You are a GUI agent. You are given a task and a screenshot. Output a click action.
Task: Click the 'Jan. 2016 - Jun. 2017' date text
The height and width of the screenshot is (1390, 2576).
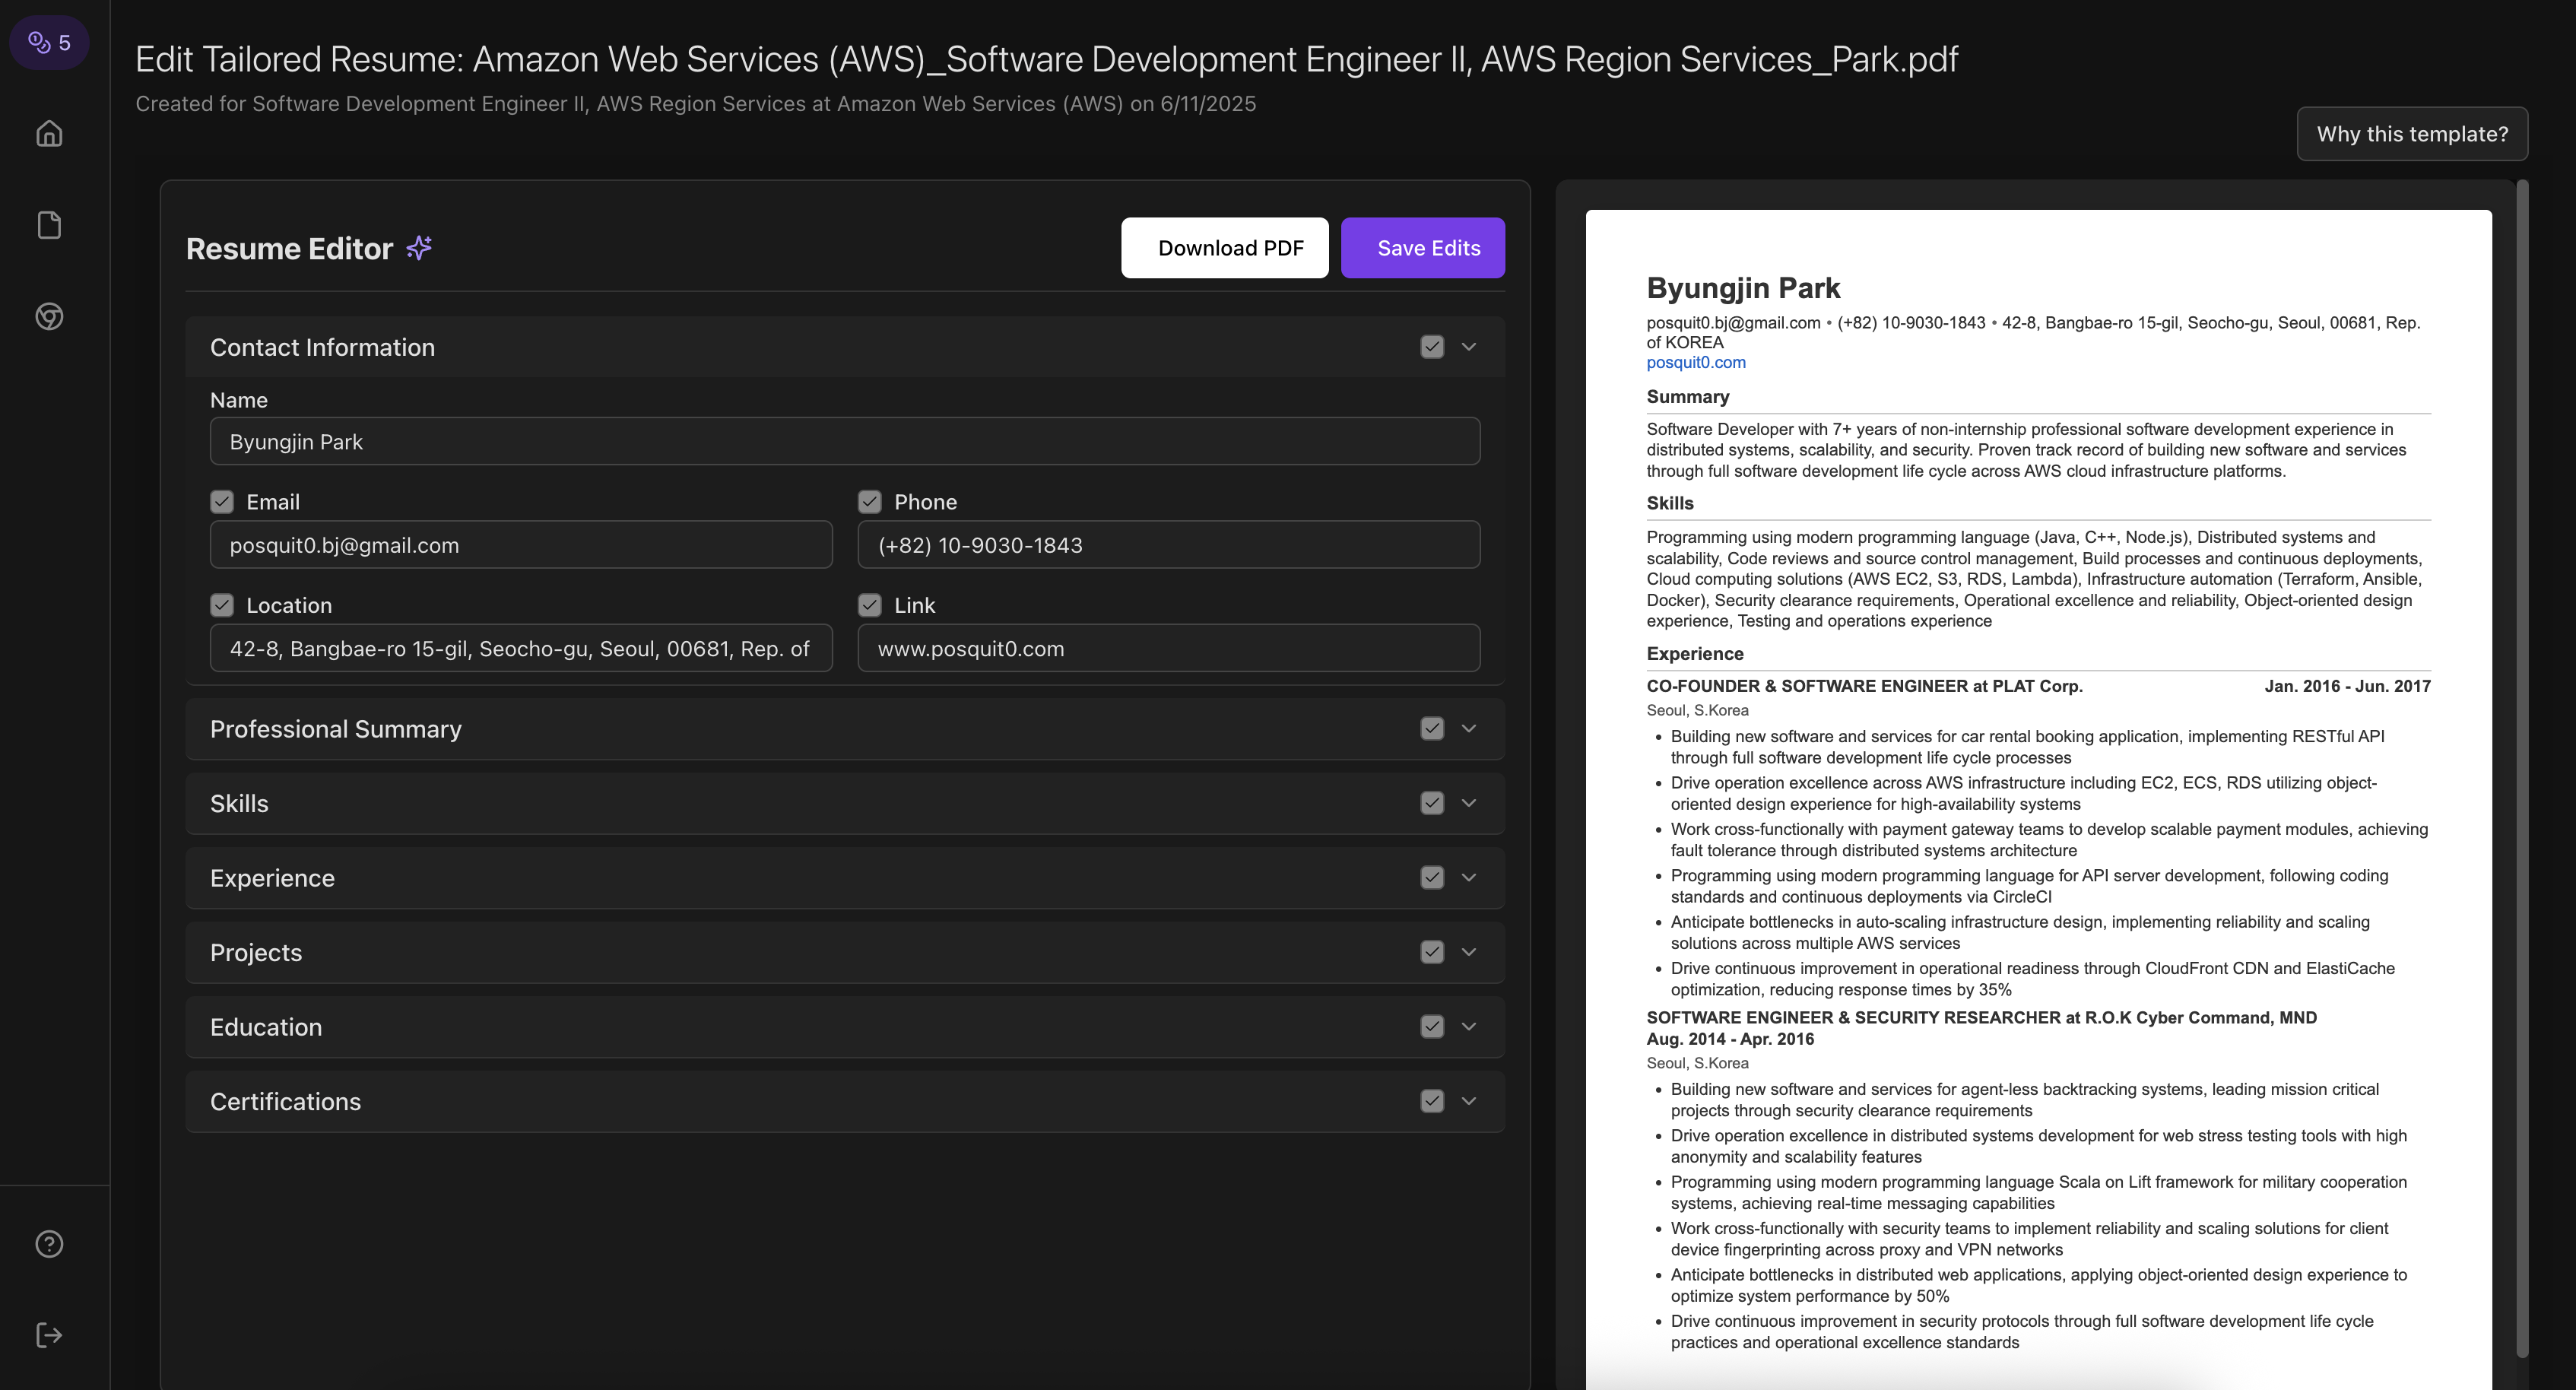point(2347,686)
